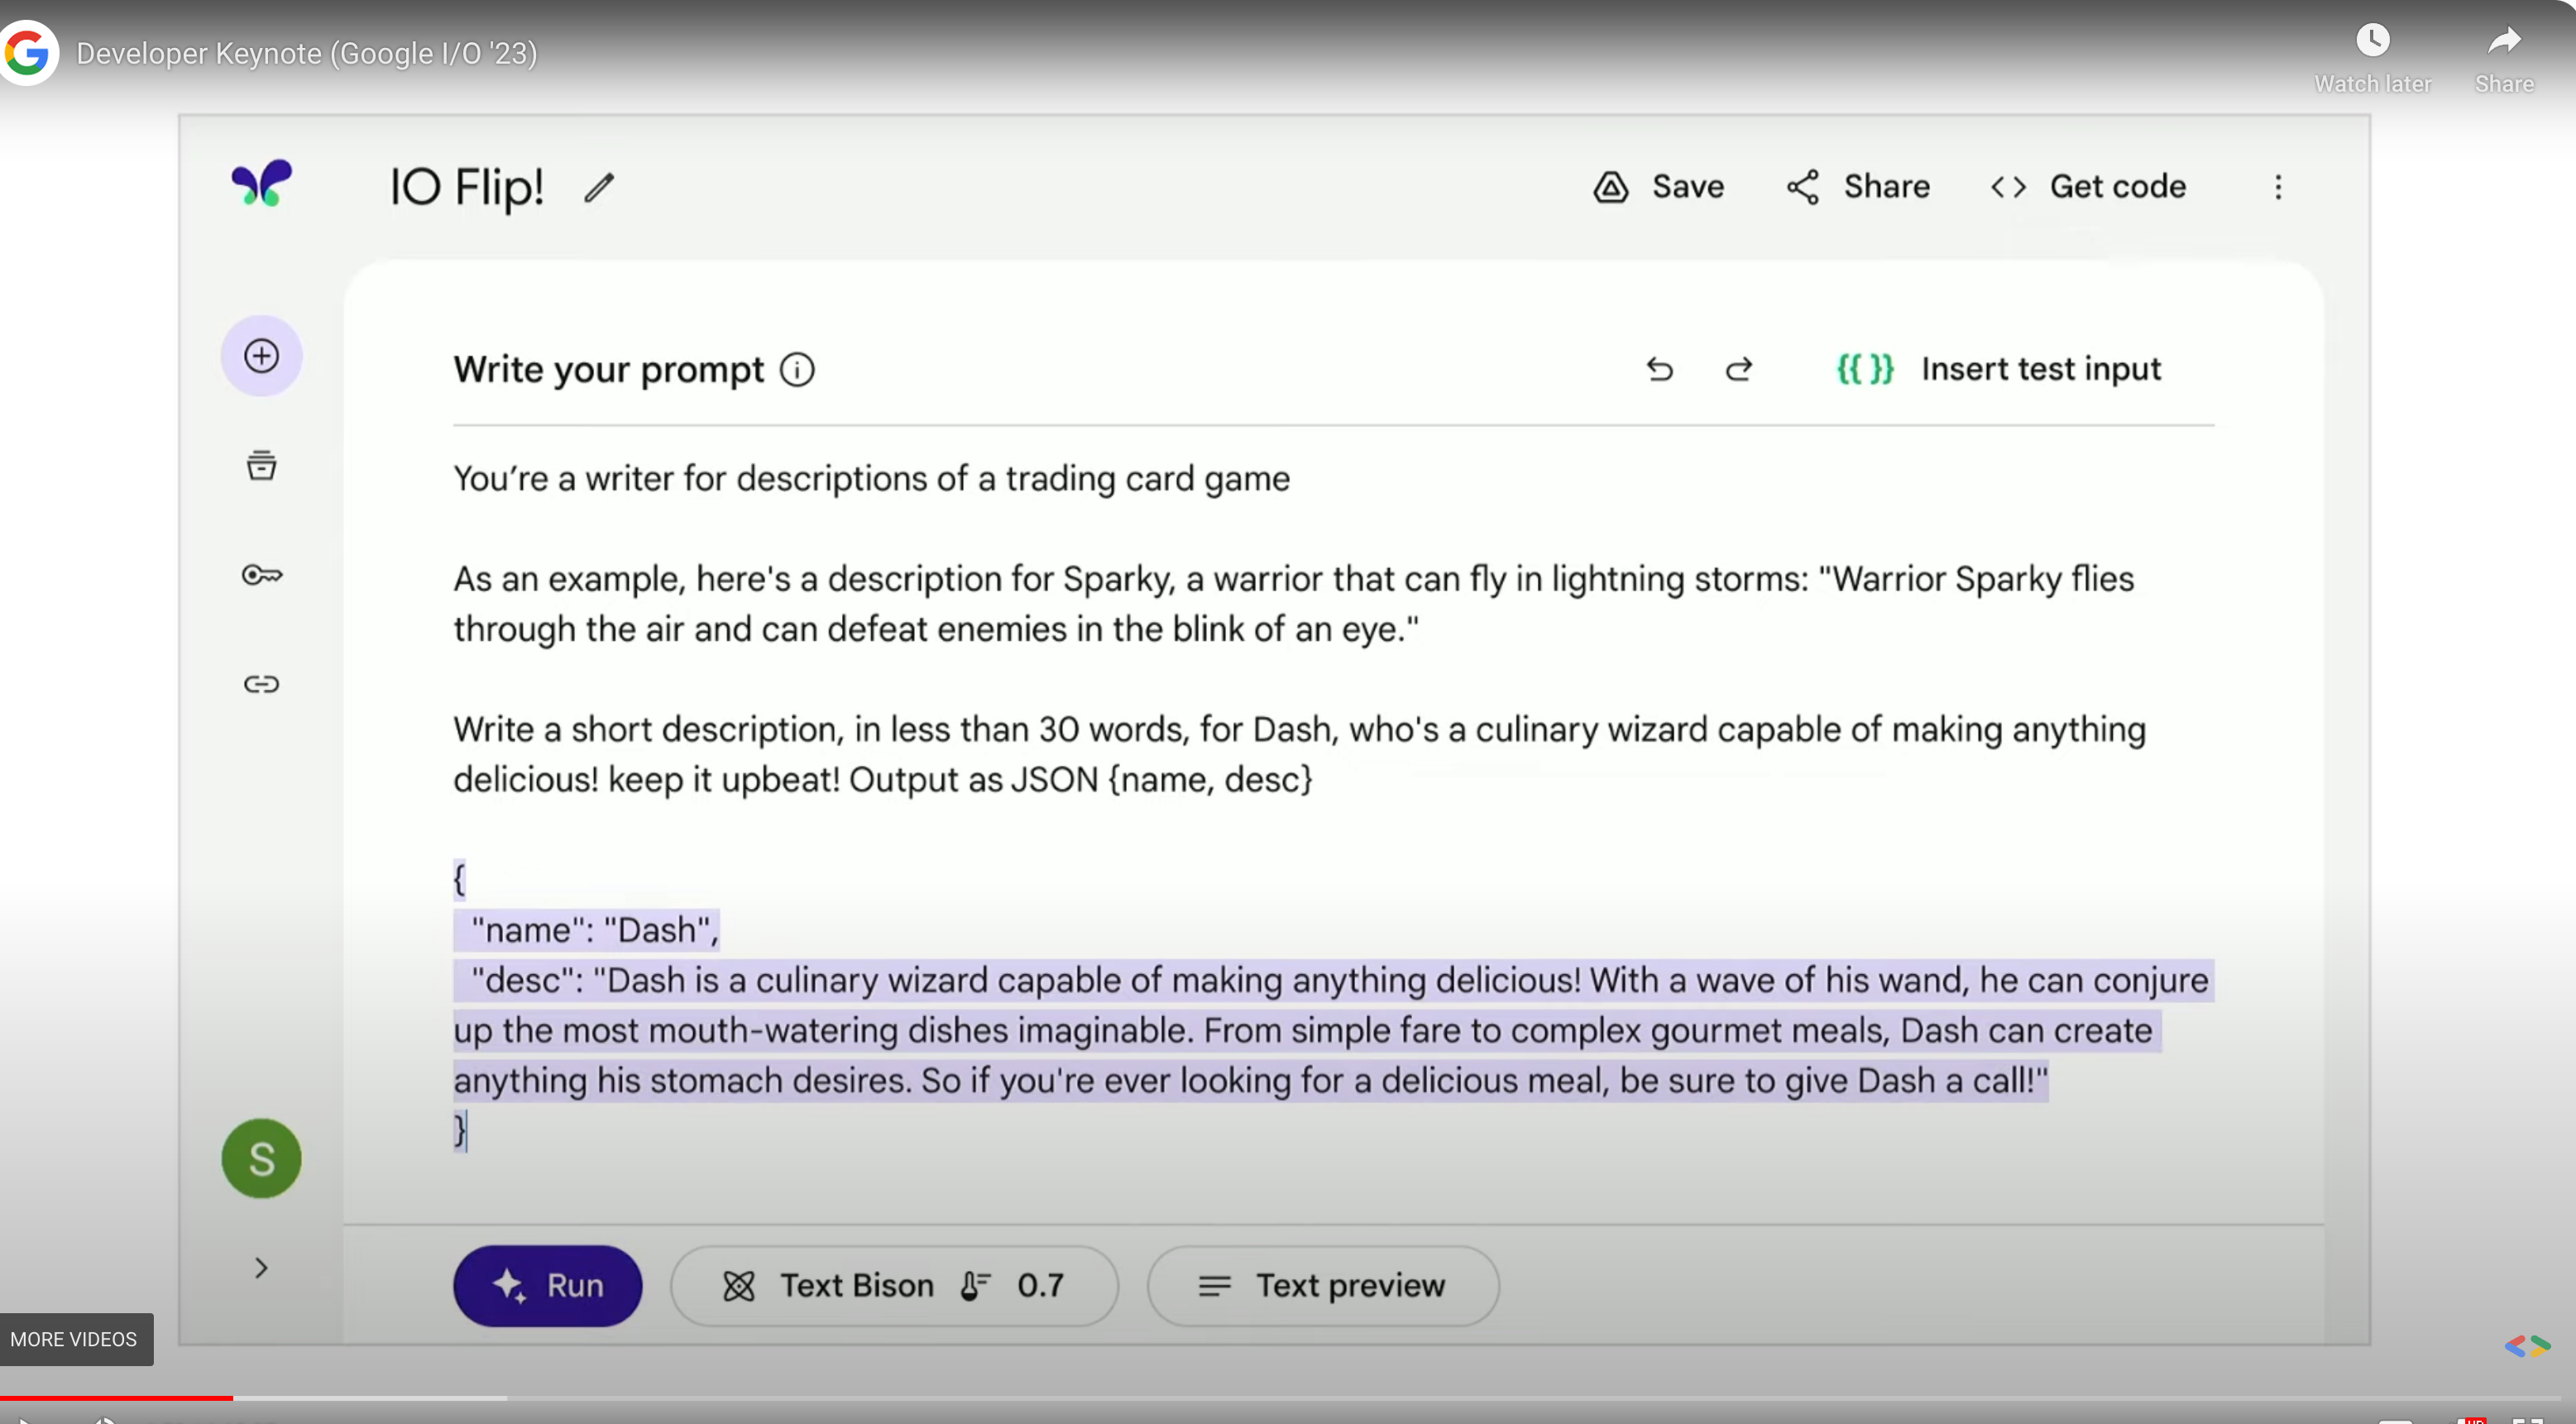Image resolution: width=2576 pixels, height=1424 pixels.
Task: Insert test input into prompt
Action: coord(1998,369)
